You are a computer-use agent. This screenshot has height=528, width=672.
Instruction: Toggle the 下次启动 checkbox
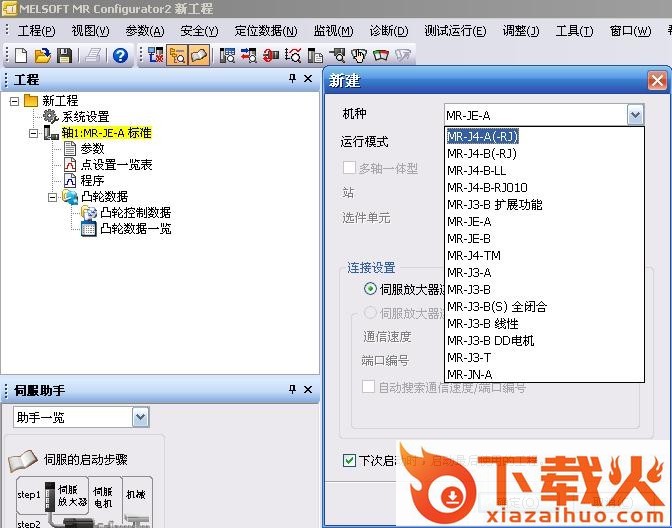349,460
